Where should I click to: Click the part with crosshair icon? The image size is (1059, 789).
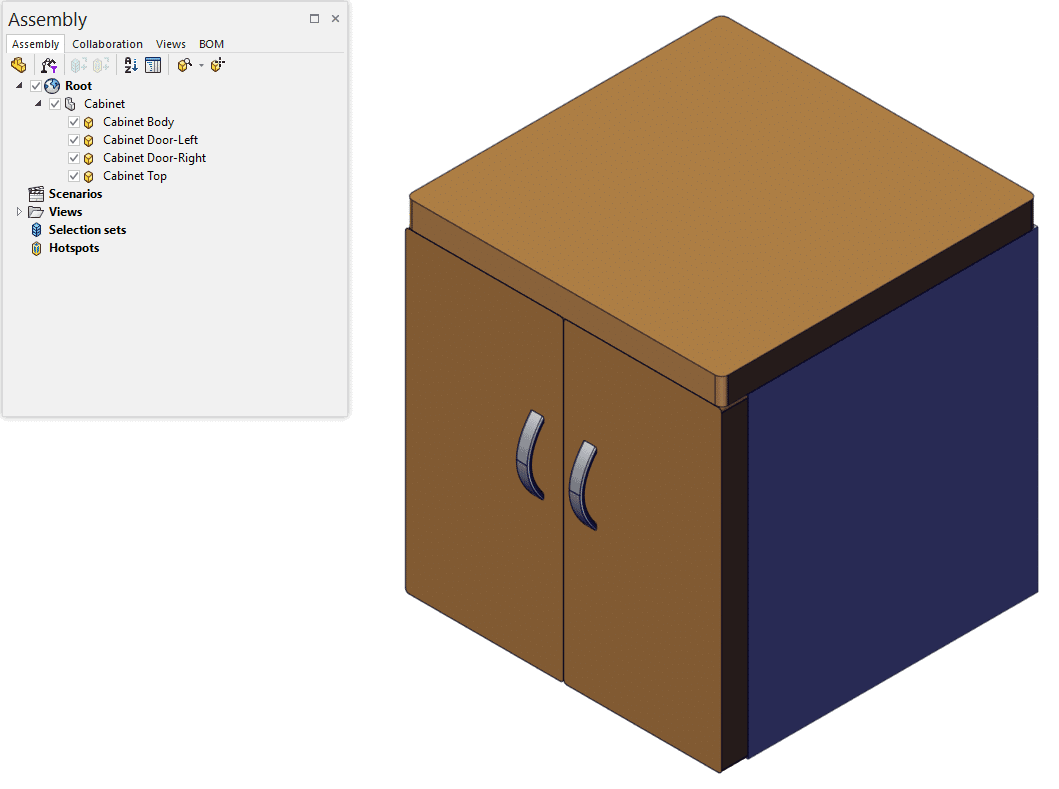click(217, 65)
